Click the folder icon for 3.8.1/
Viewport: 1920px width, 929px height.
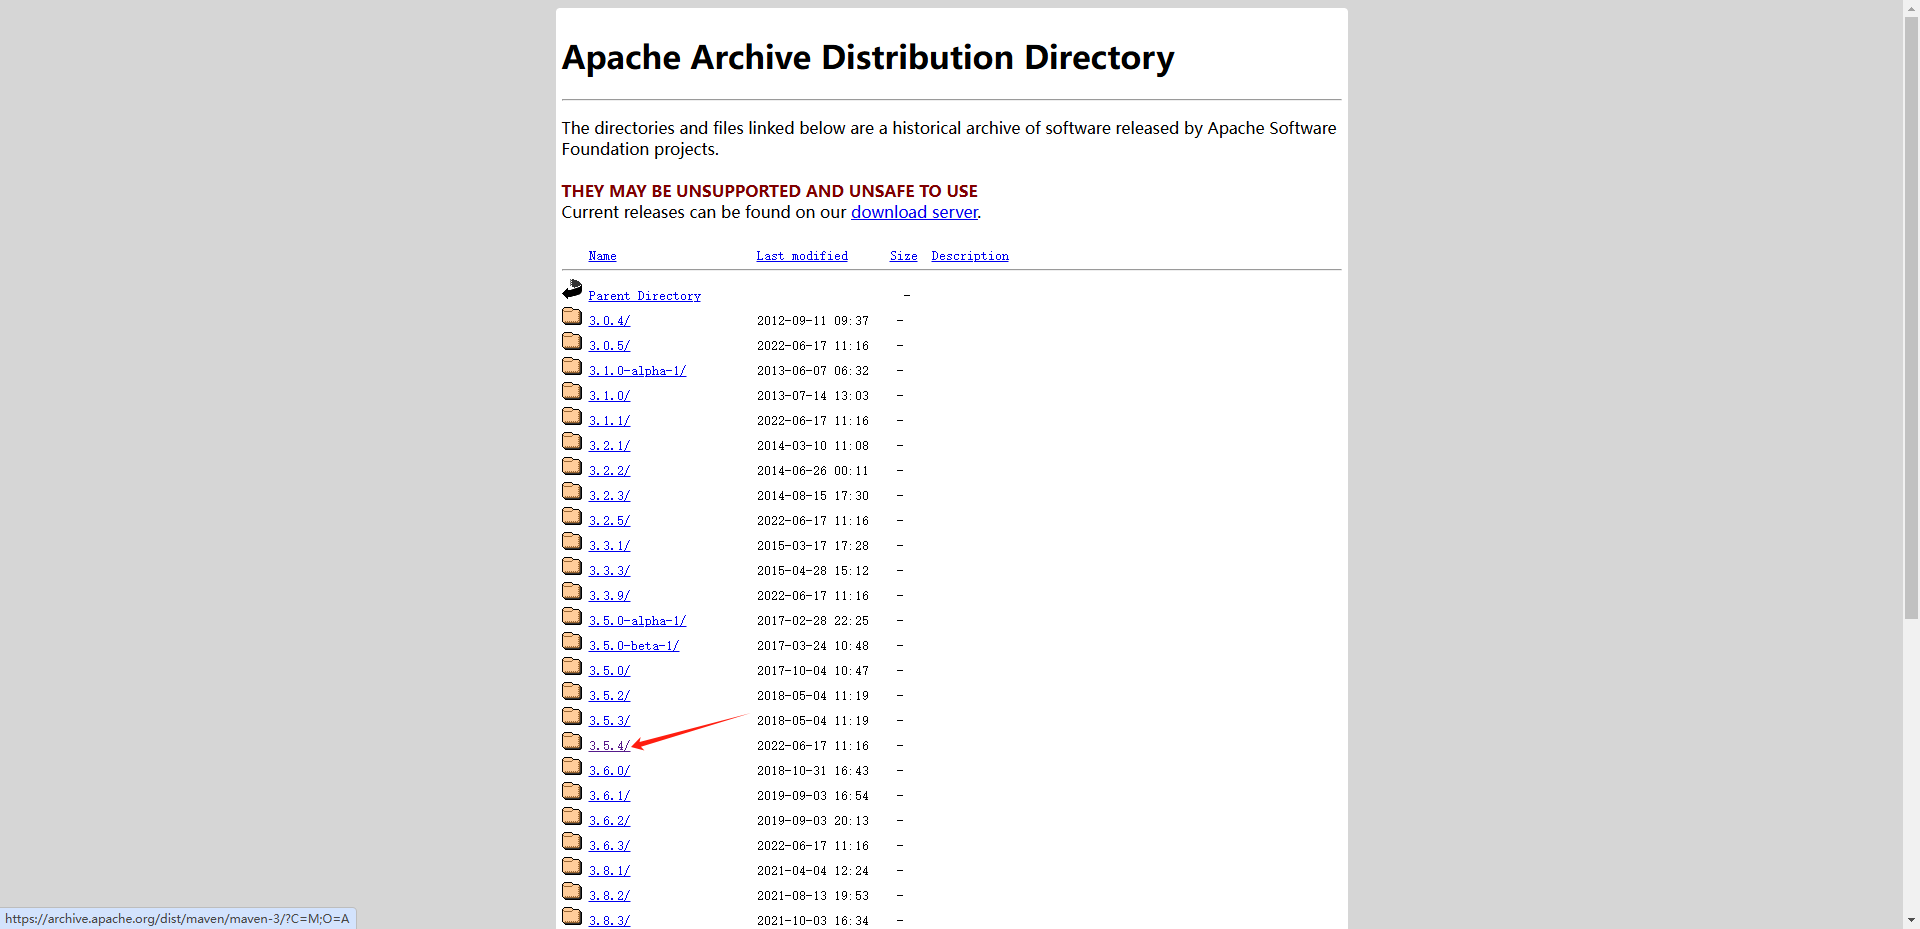pos(572,866)
